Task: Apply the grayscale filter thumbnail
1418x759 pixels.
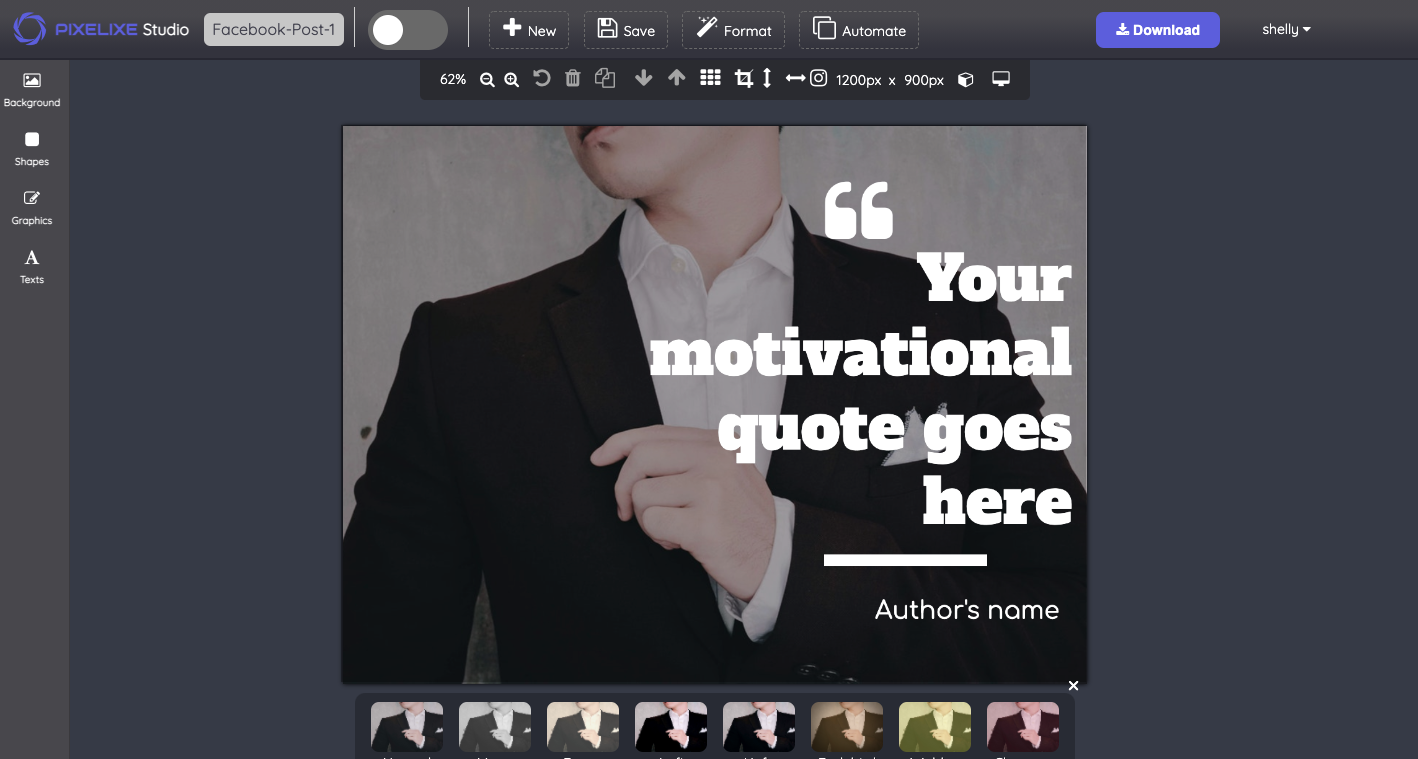Action: pos(495,727)
